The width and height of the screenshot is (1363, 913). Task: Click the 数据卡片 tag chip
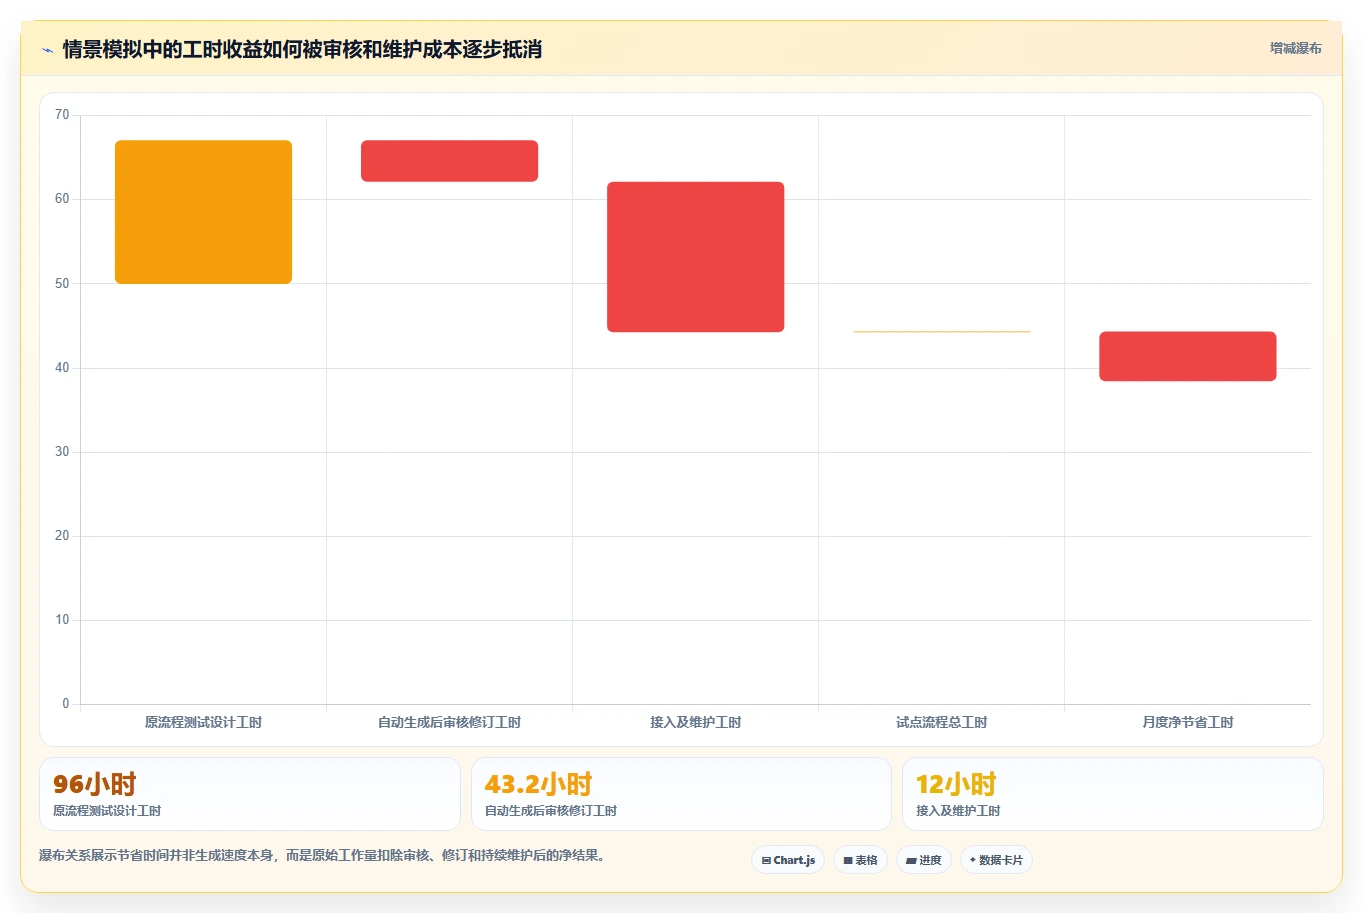coord(996,860)
